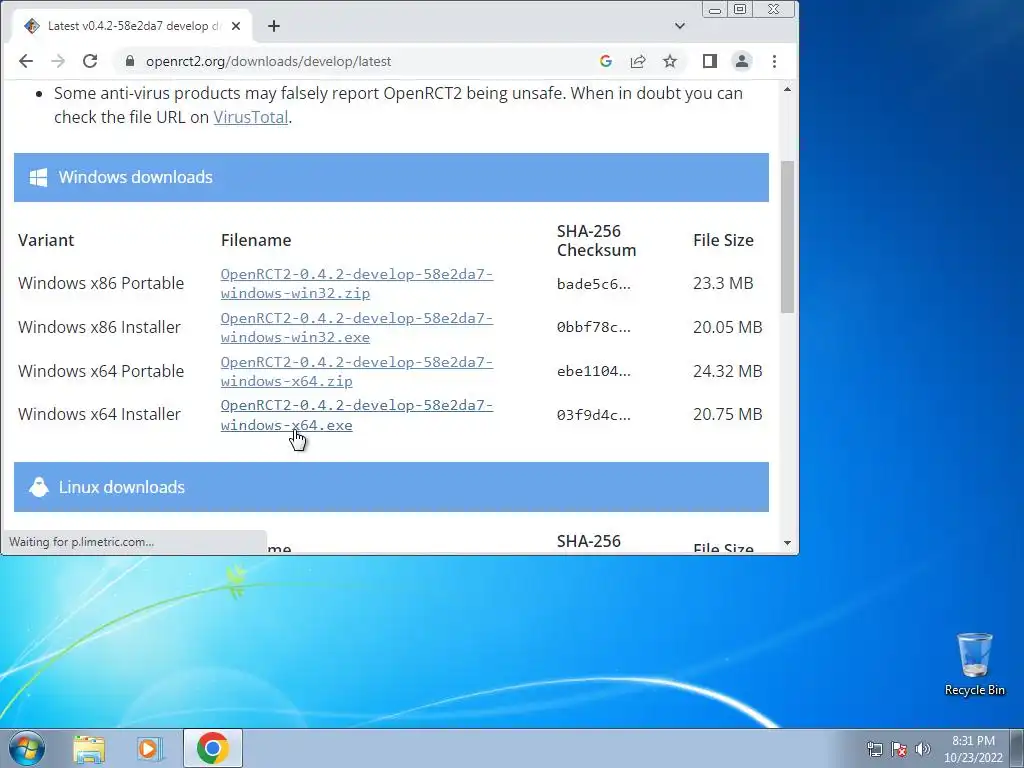
Task: Expand the tab search chevron
Action: tap(680, 26)
